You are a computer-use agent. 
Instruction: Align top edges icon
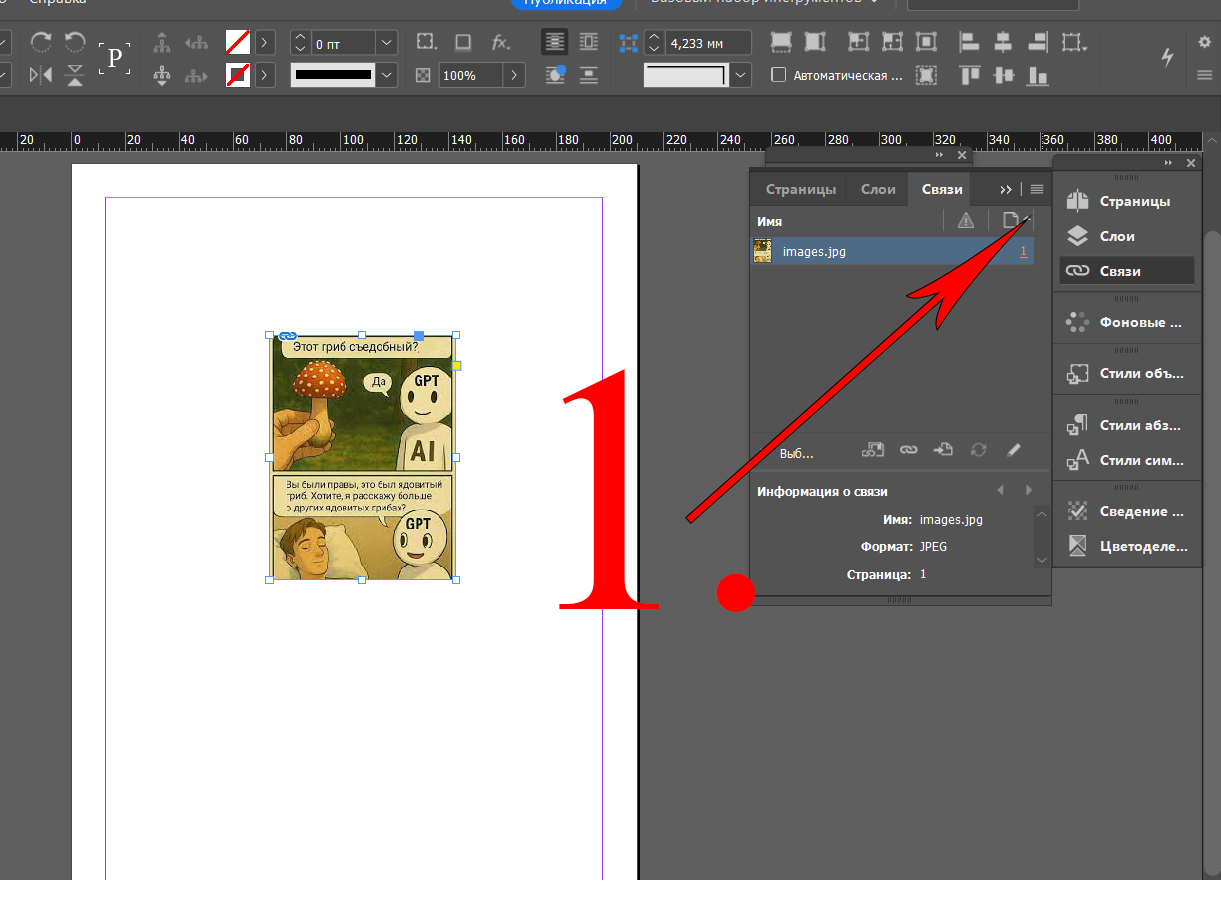968,75
